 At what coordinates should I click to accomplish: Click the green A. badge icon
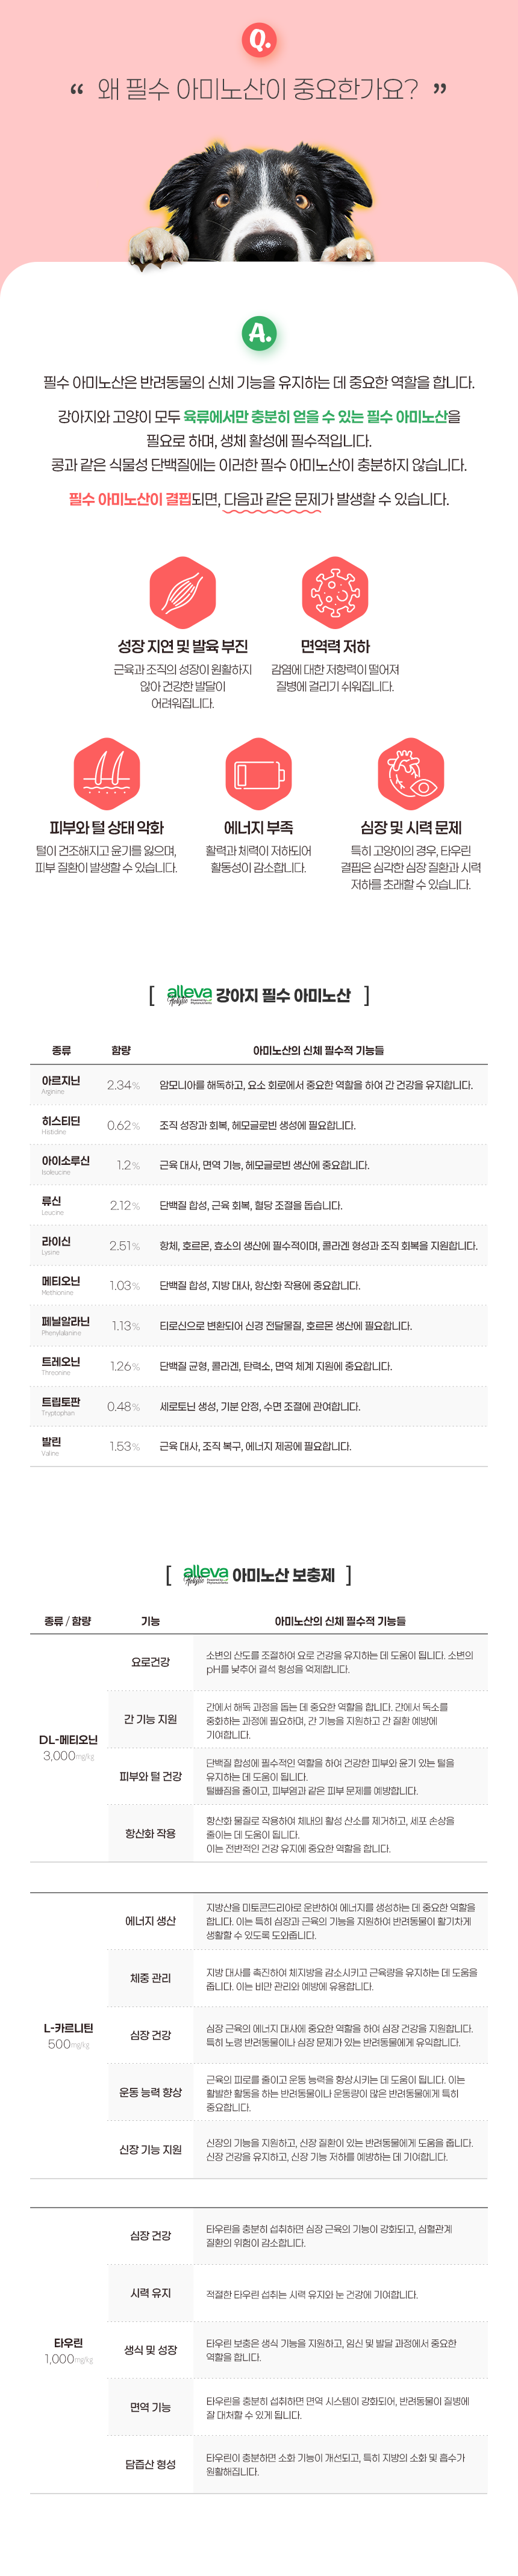point(260,332)
